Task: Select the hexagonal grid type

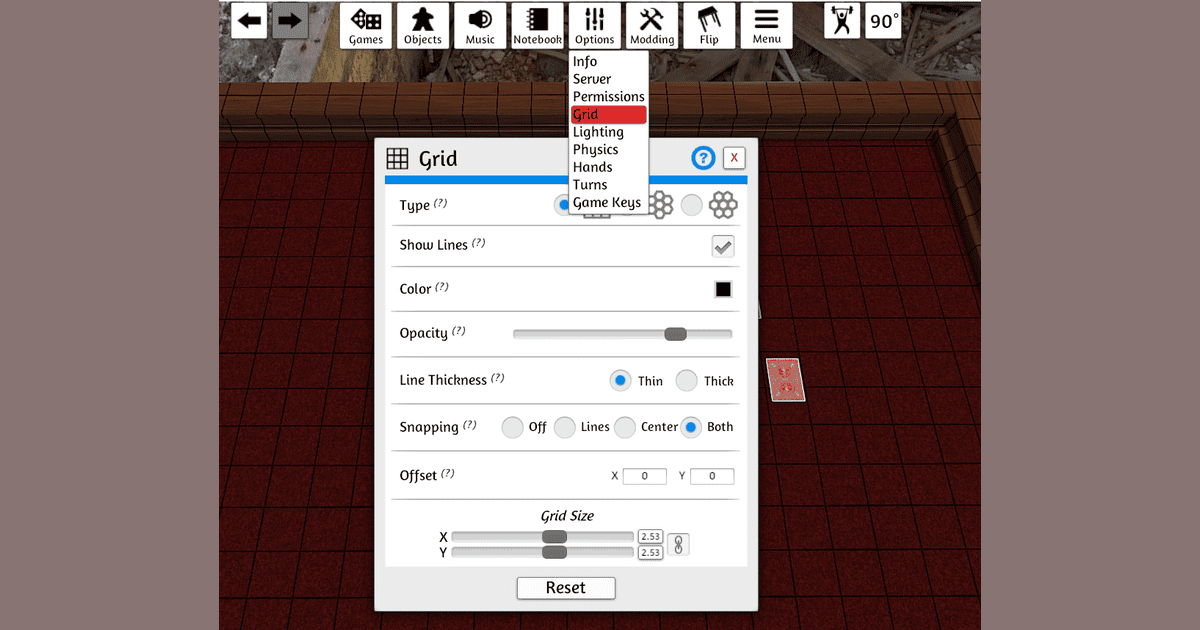Action: [692, 204]
